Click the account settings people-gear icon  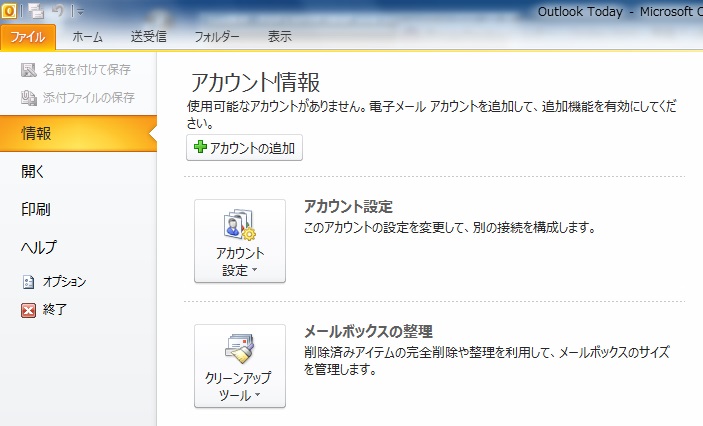pyautogui.click(x=240, y=224)
